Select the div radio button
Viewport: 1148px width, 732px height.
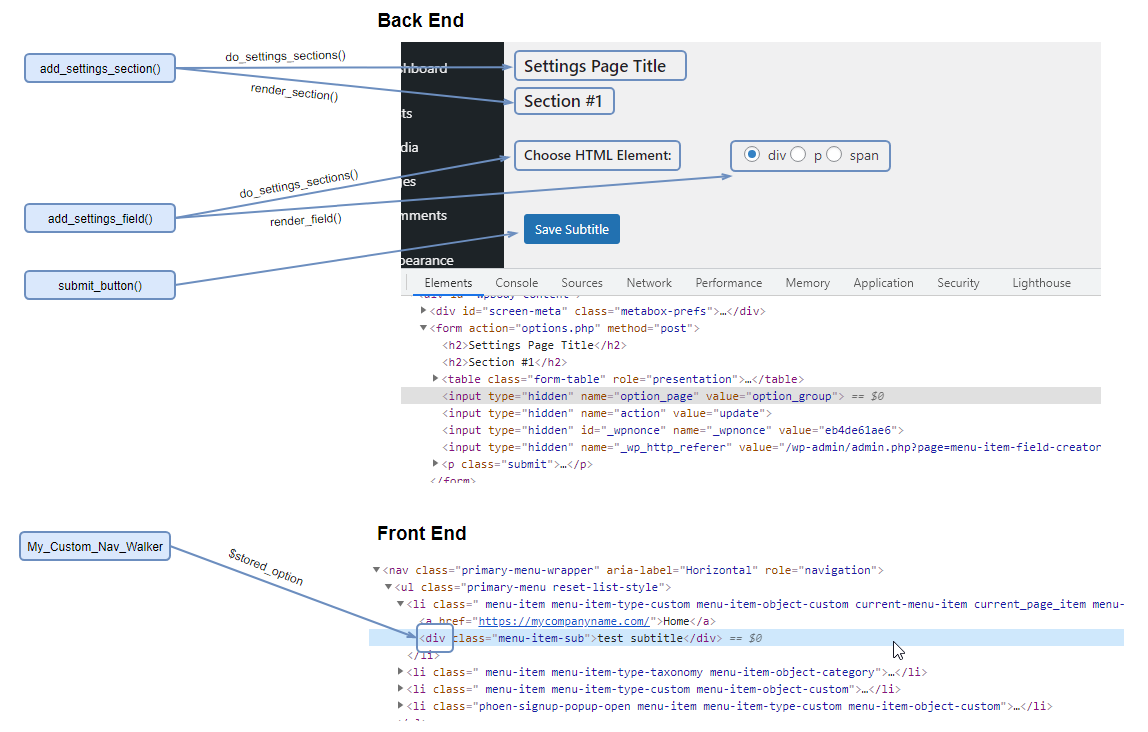tap(751, 154)
